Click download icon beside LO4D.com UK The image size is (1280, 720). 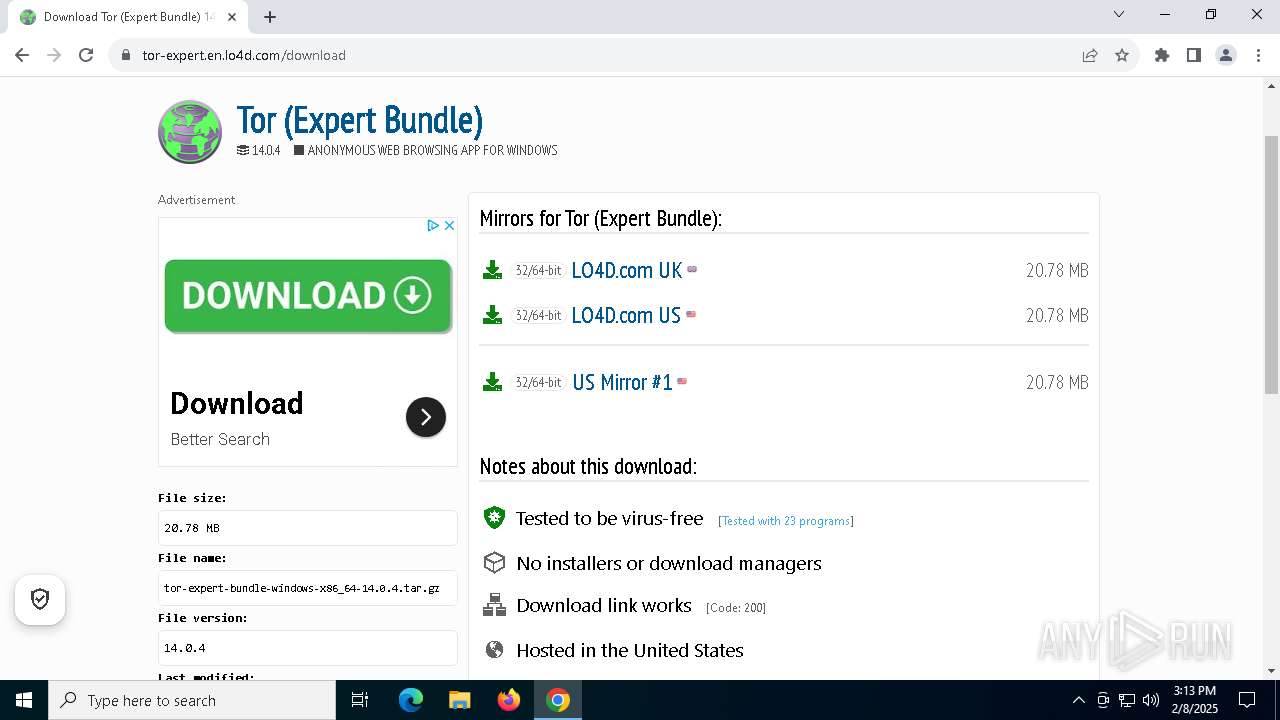(492, 270)
